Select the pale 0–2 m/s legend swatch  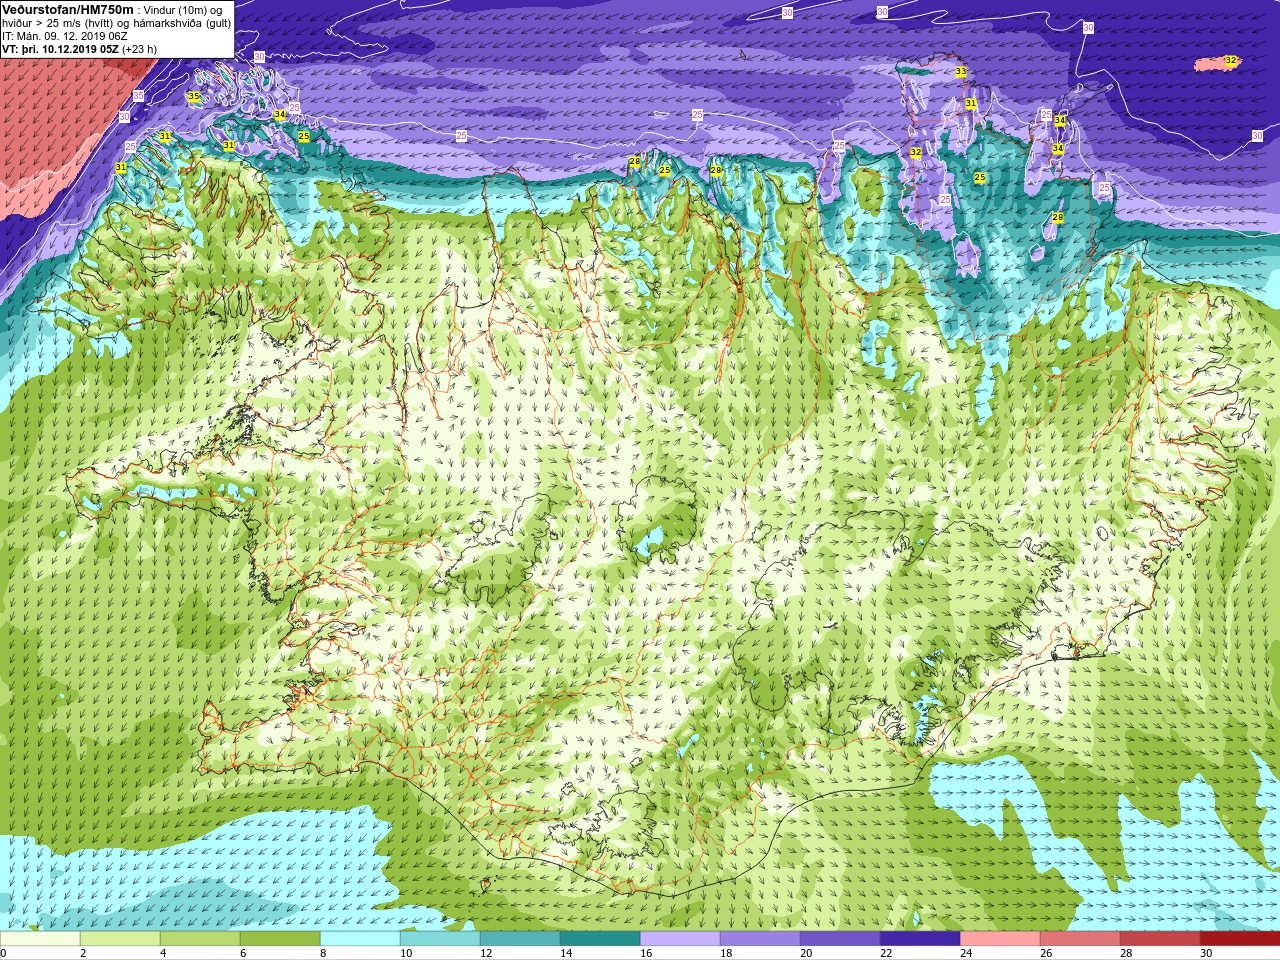click(40, 939)
